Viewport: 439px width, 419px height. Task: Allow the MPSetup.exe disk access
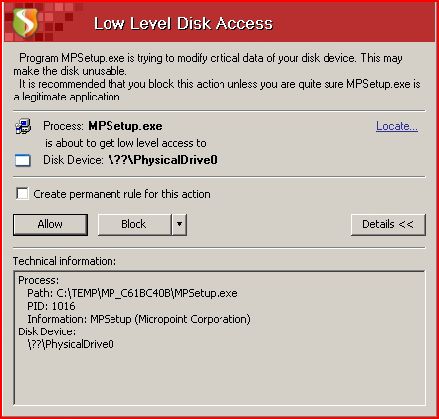click(x=50, y=224)
